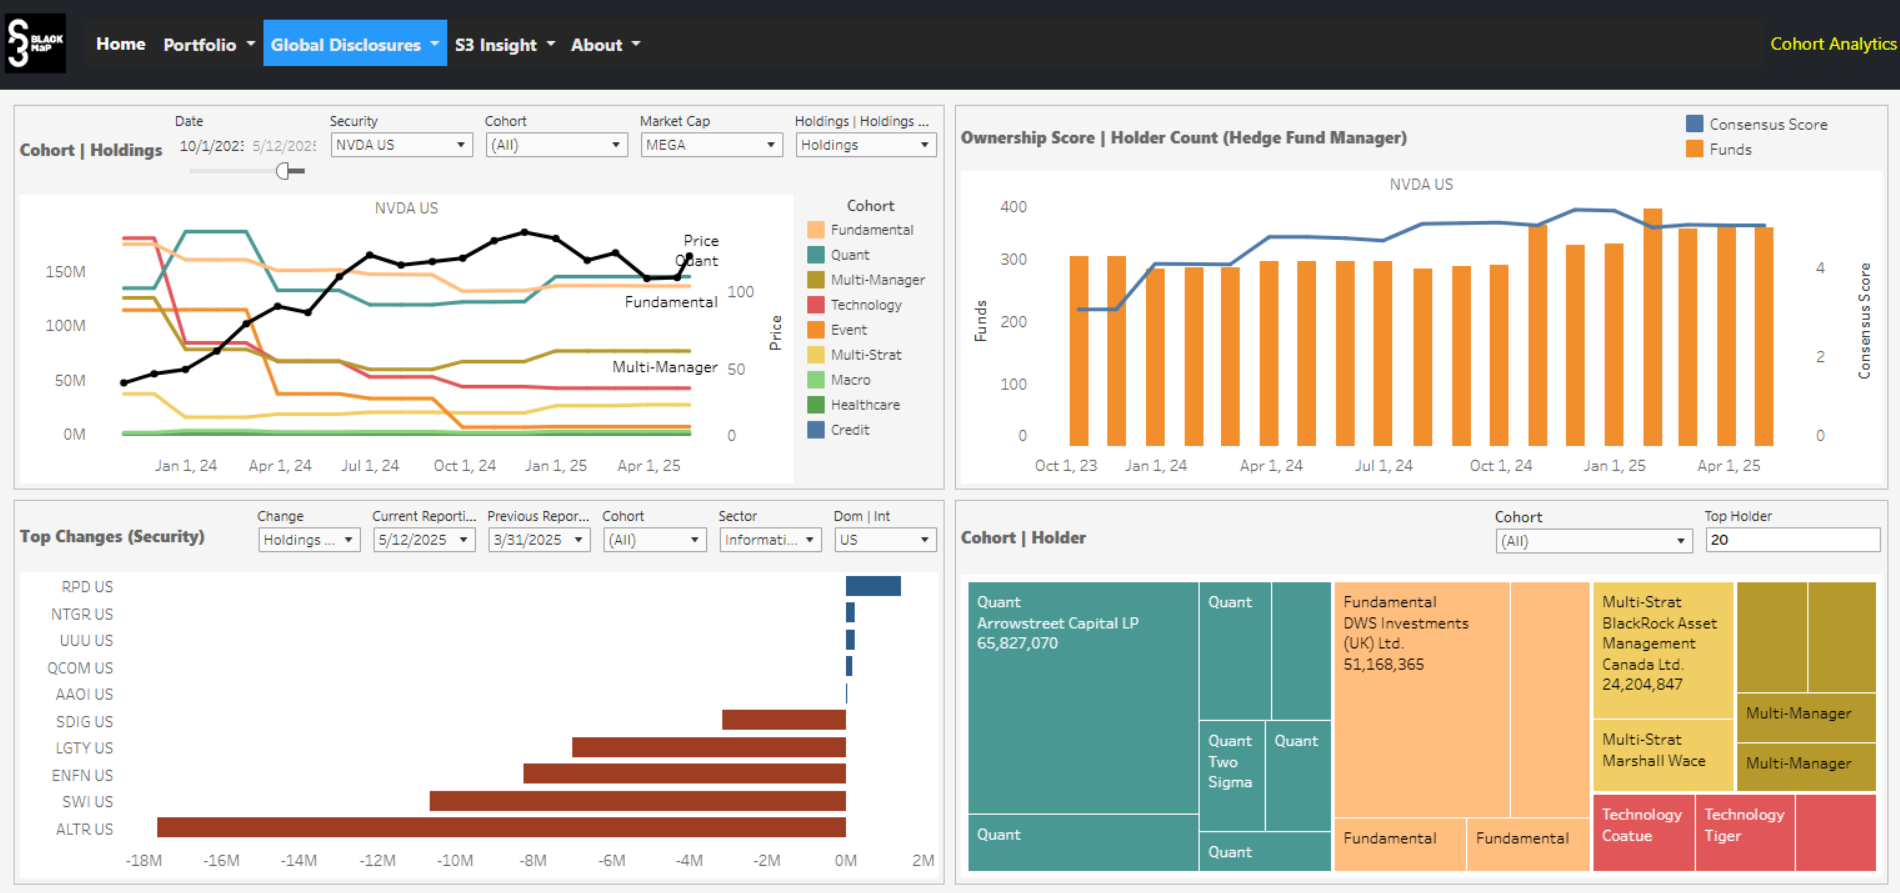
Task: Open the Cohort dropdown in Cohort Holdings panel
Action: tap(556, 145)
